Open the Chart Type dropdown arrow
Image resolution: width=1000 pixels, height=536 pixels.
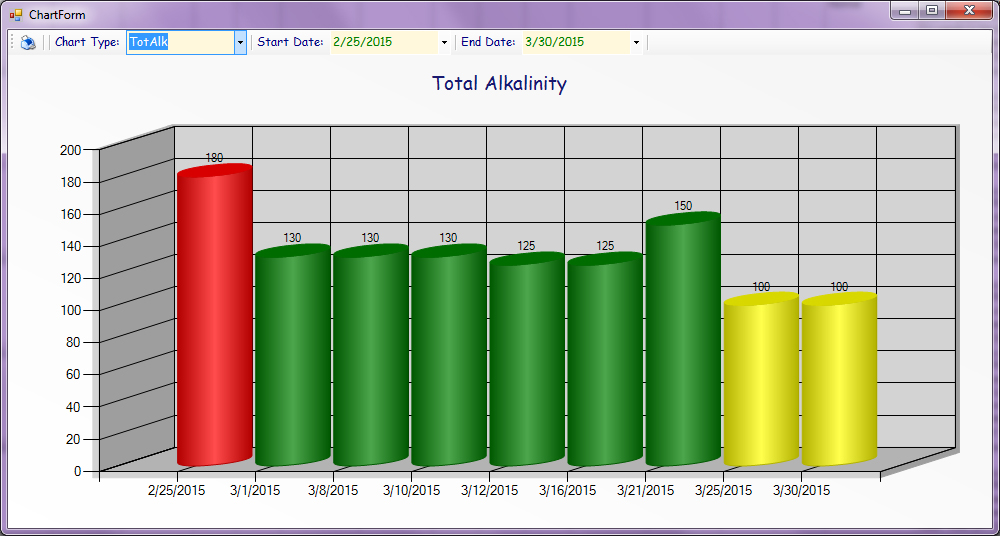[x=240, y=43]
